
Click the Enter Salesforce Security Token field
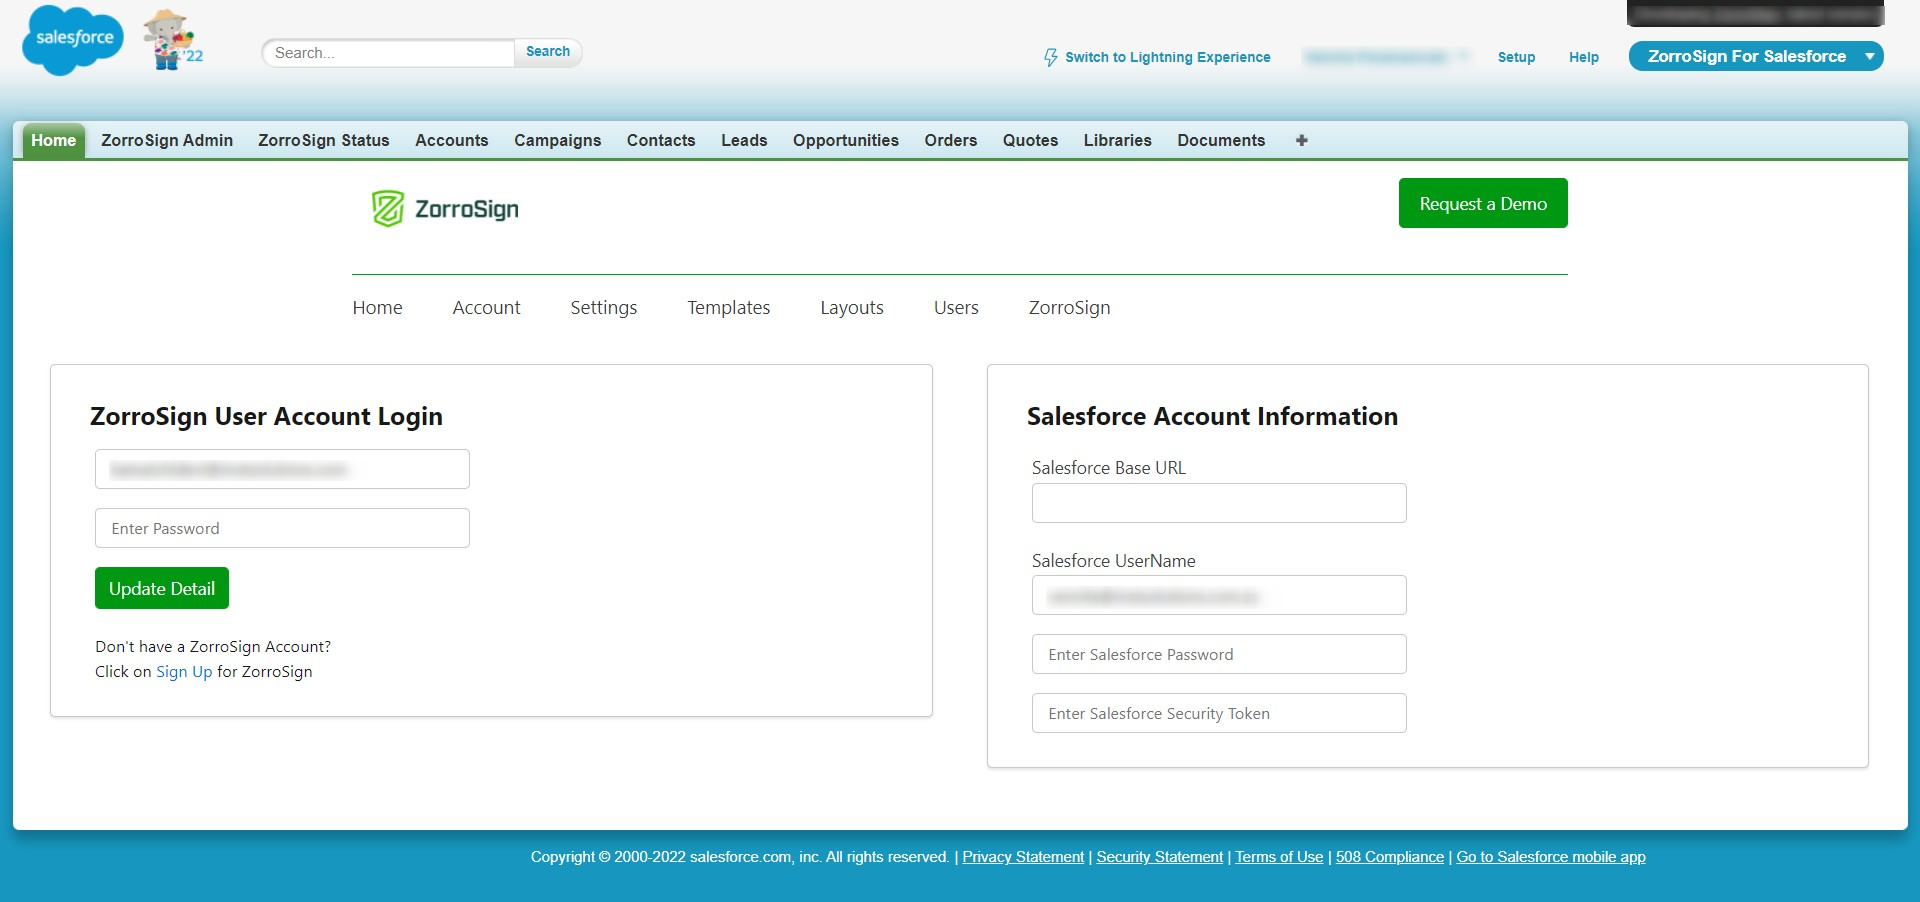point(1219,713)
